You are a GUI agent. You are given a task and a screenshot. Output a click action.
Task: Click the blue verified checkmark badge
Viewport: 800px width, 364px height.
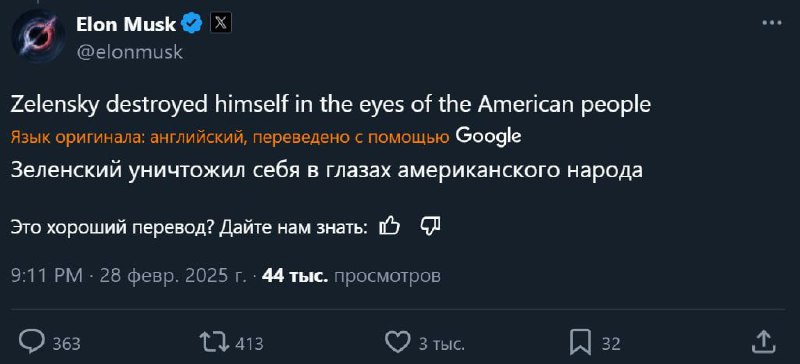[x=192, y=23]
